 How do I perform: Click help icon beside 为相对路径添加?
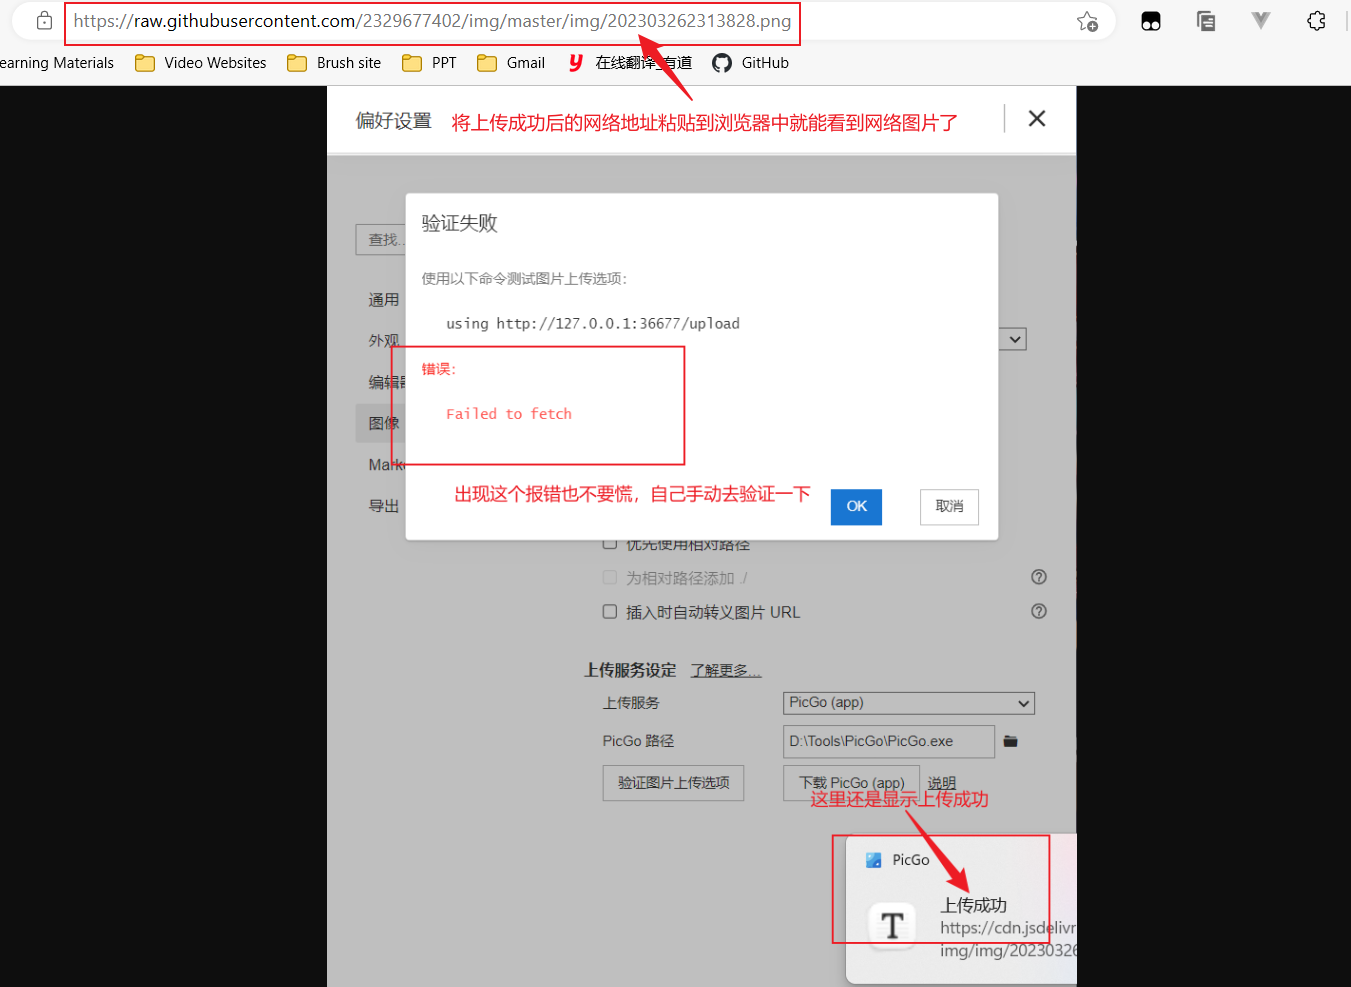[1039, 577]
